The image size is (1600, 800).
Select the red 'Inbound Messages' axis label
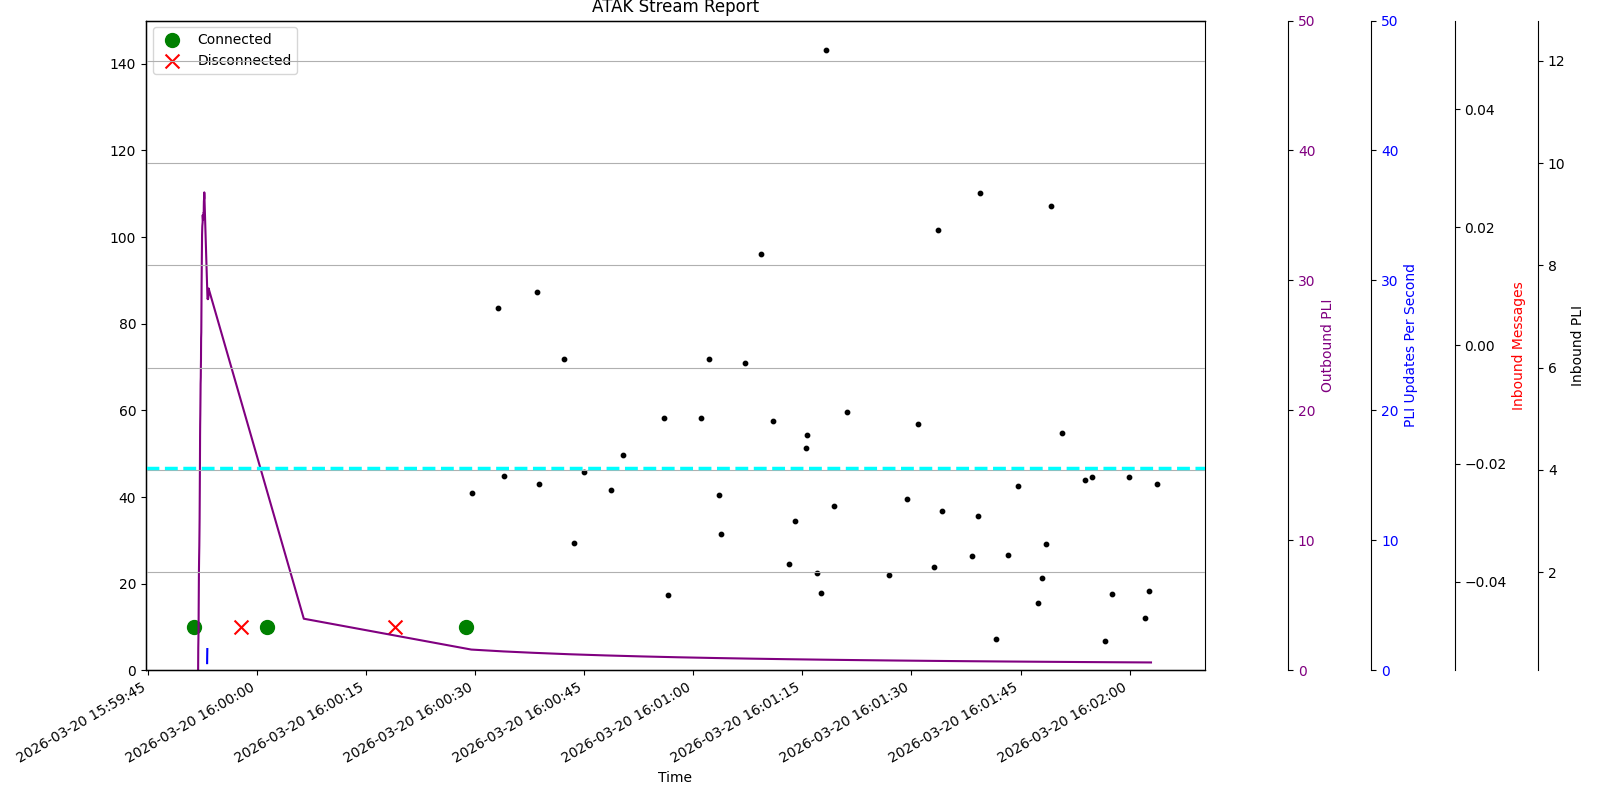[1518, 346]
